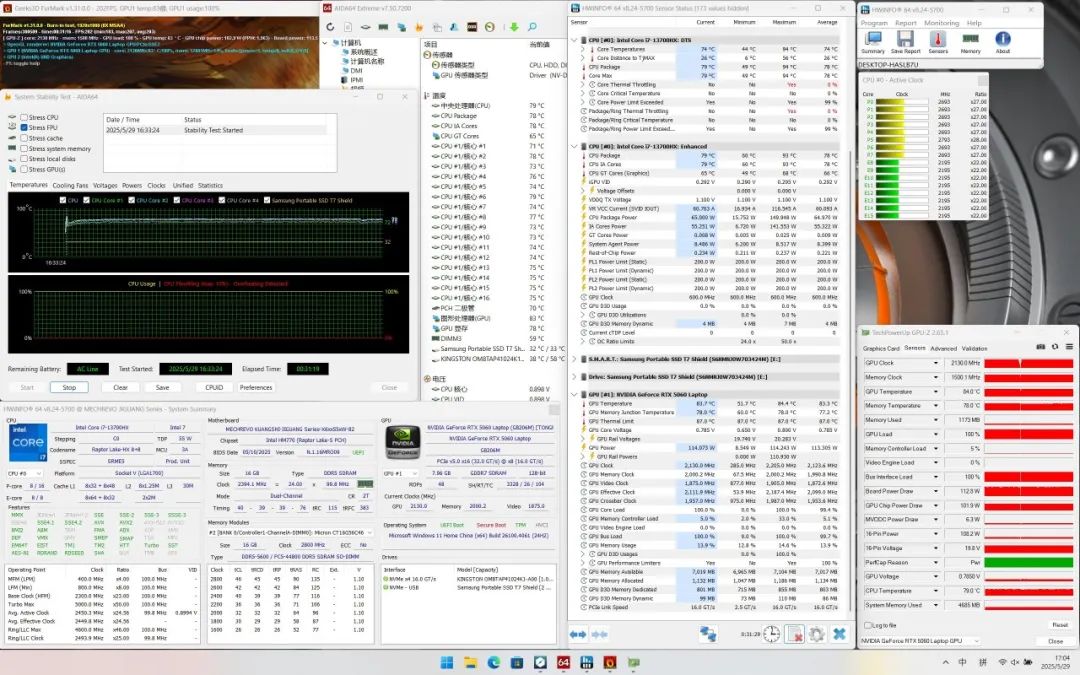Open the report page icon in AIDA64 toolbar

coord(348,27)
